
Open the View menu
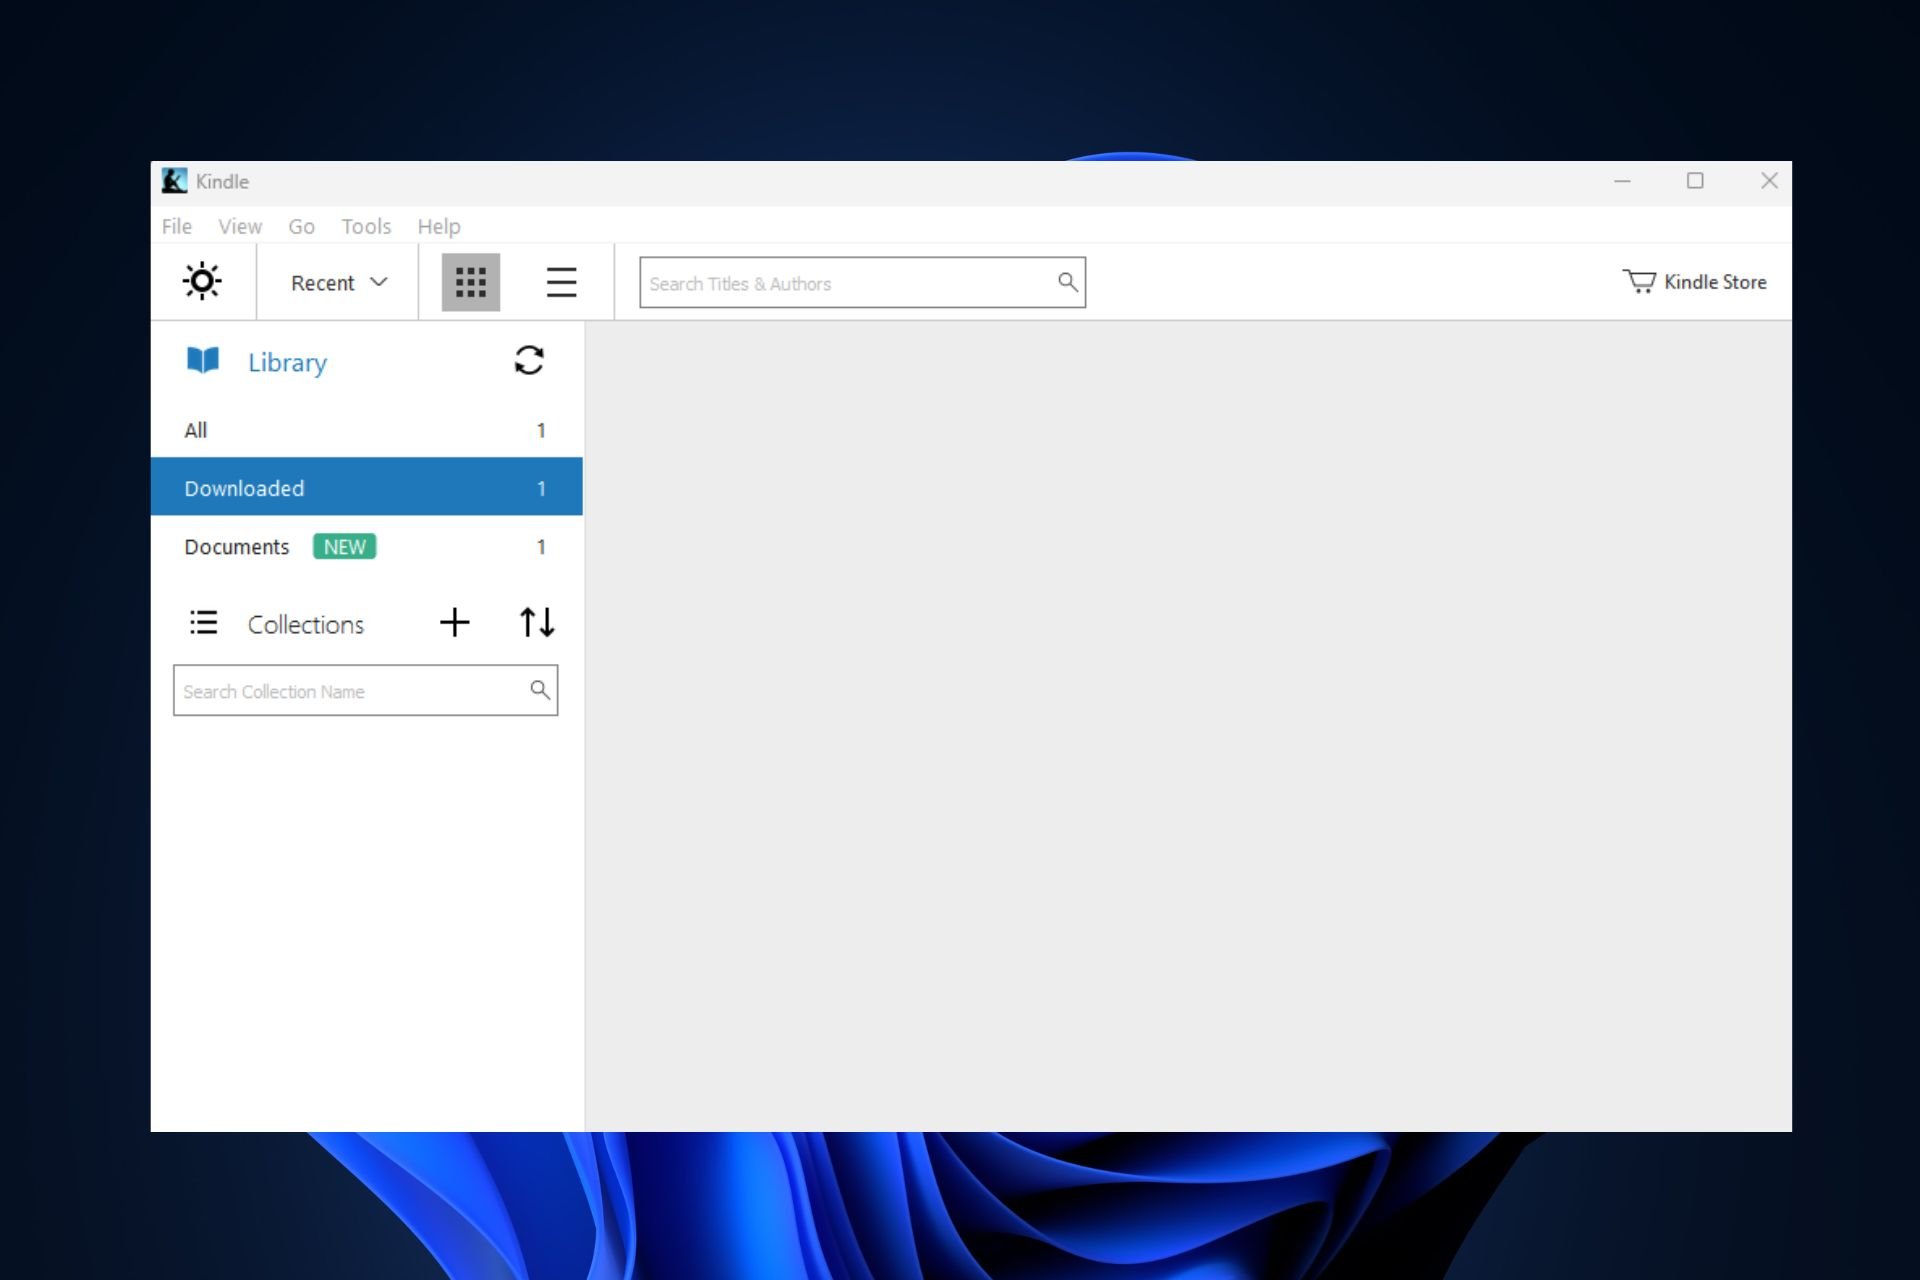coord(240,226)
